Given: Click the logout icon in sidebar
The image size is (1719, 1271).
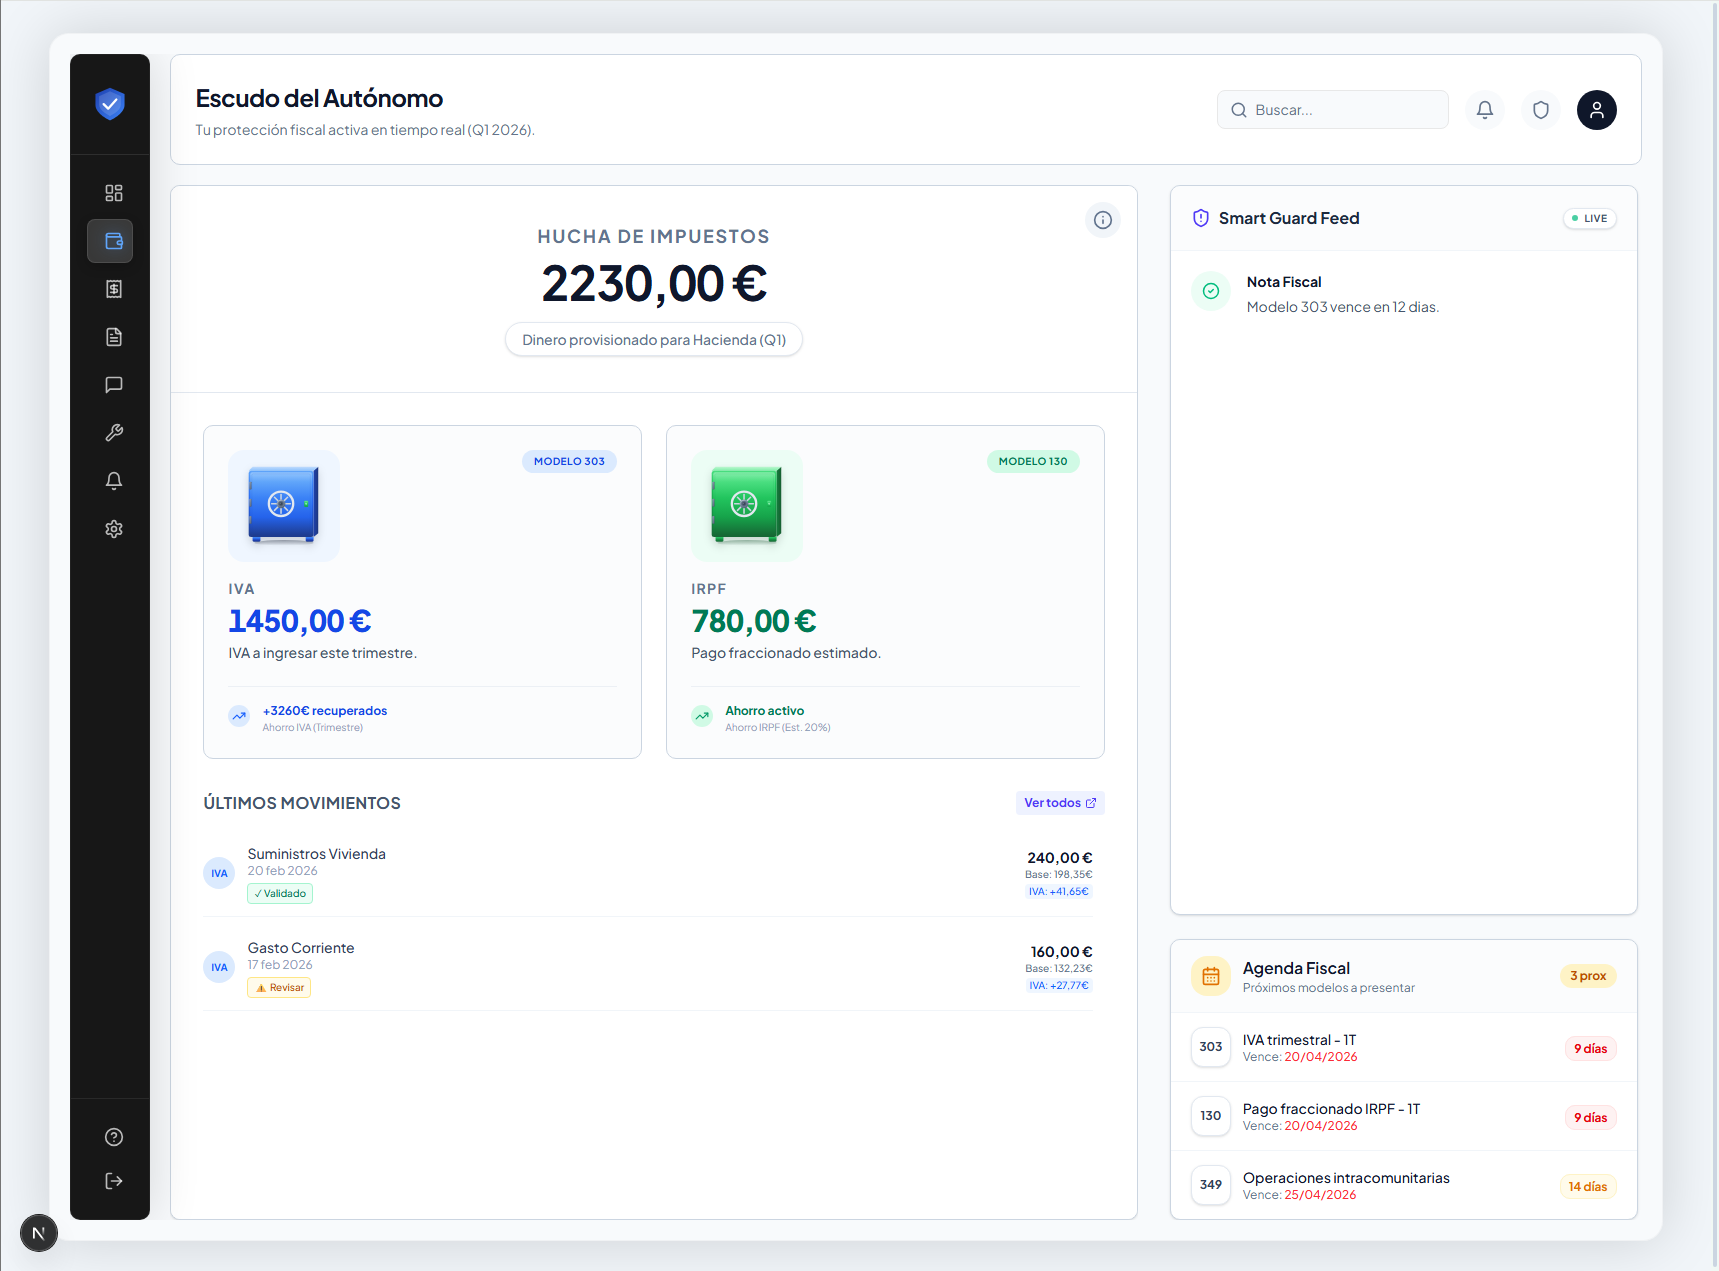Looking at the screenshot, I should coord(114,1181).
